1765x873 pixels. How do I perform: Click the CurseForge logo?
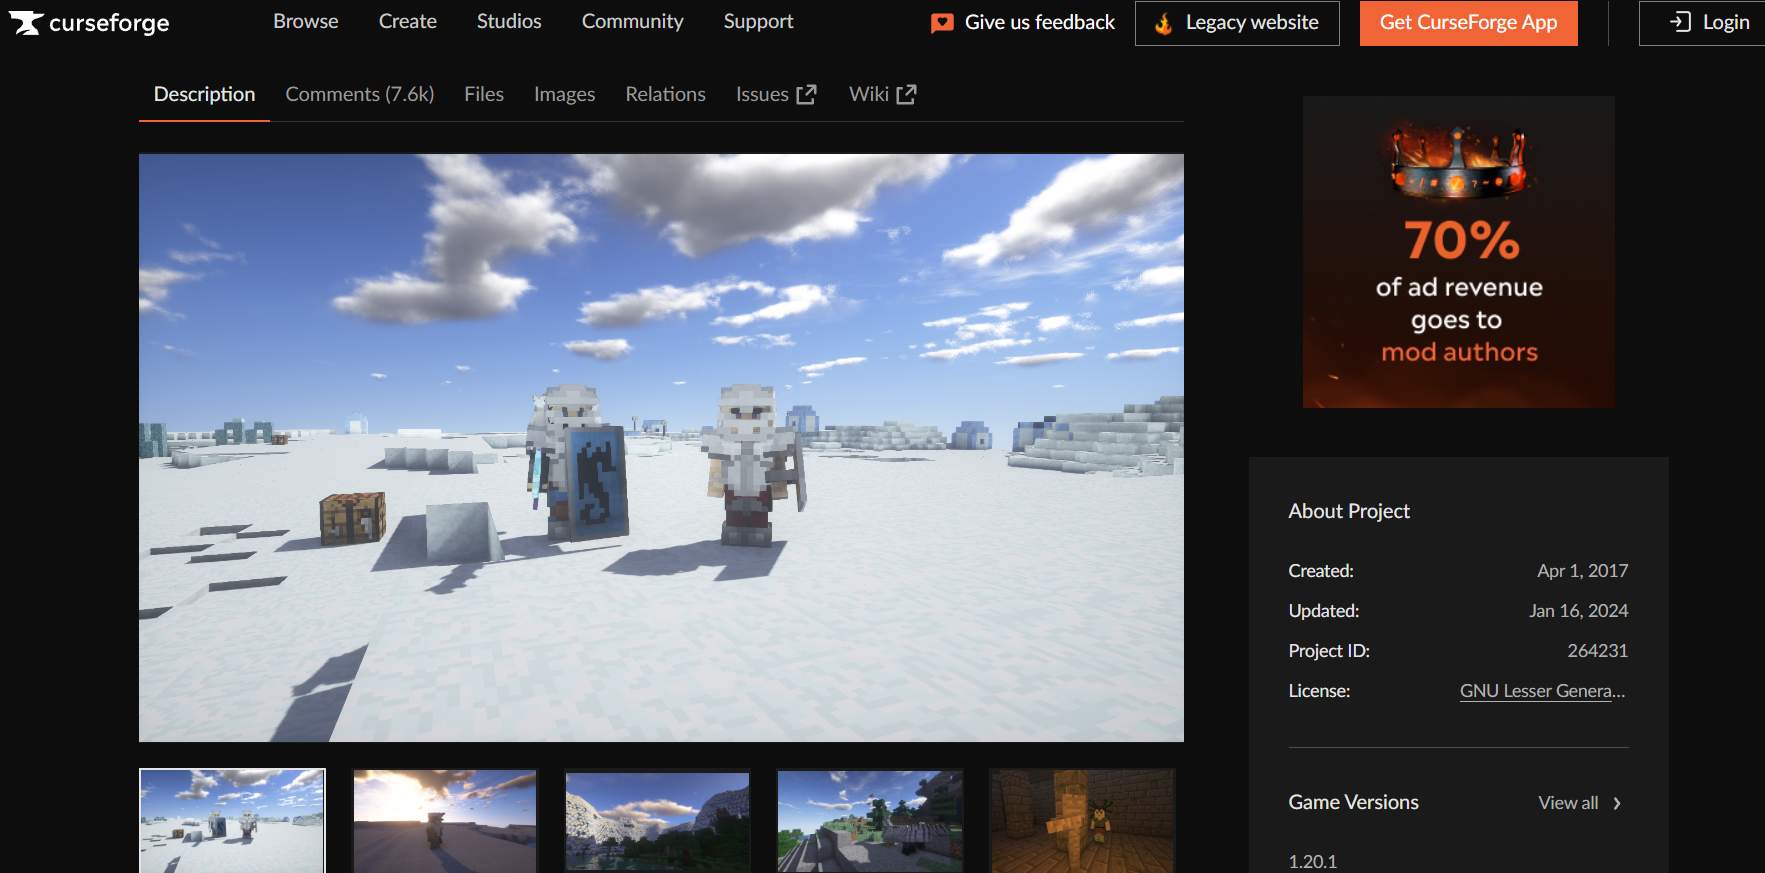(x=90, y=23)
